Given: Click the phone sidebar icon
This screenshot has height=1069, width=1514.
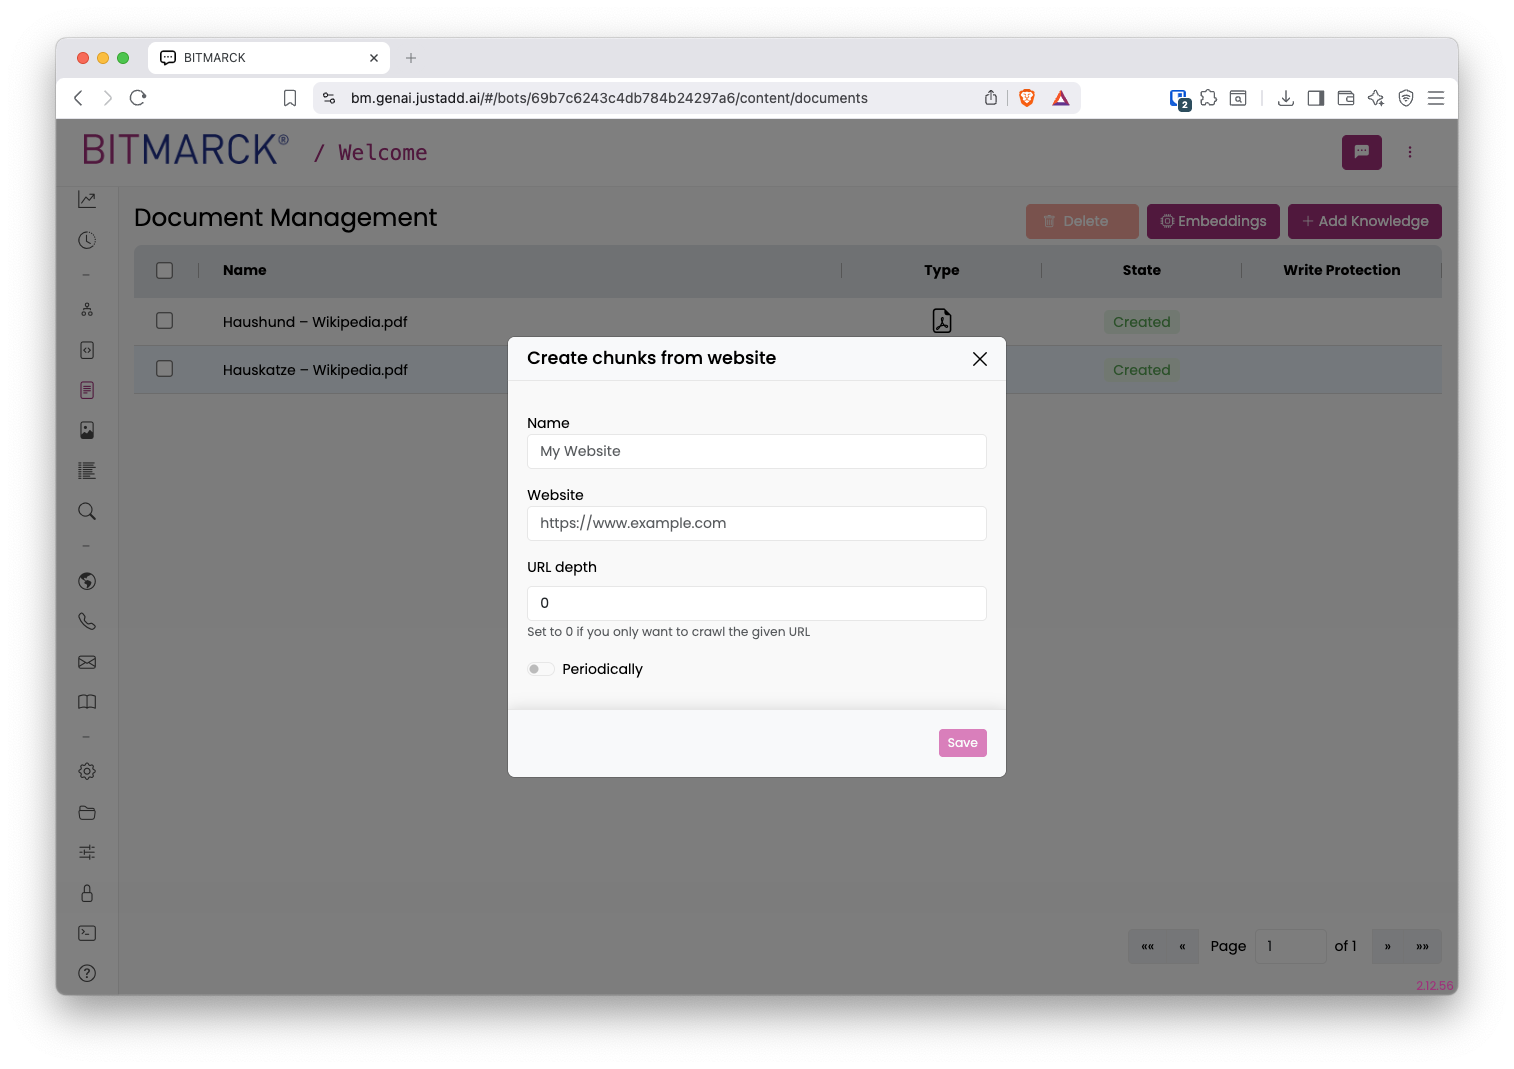Looking at the screenshot, I should [87, 621].
